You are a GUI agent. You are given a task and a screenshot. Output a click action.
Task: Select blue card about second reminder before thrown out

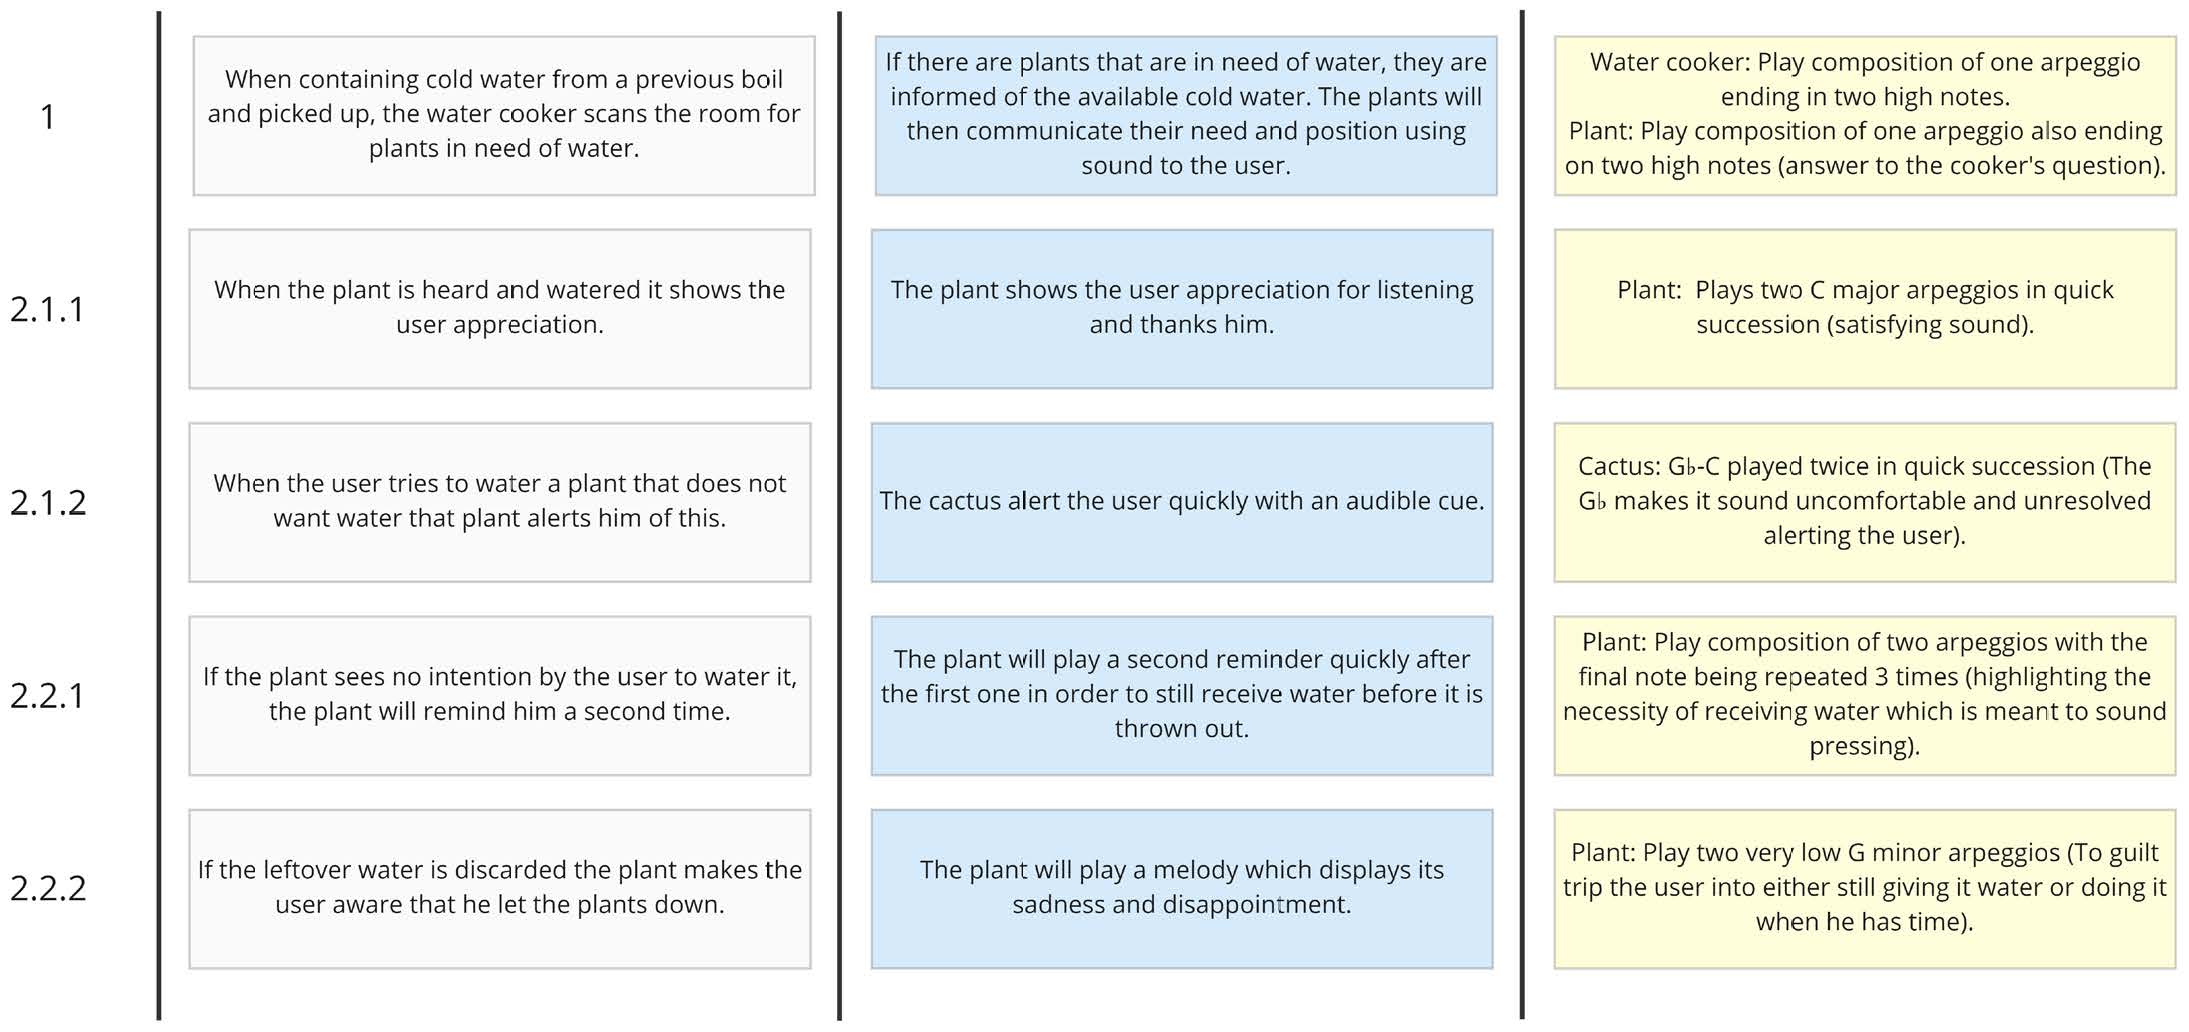(1182, 695)
